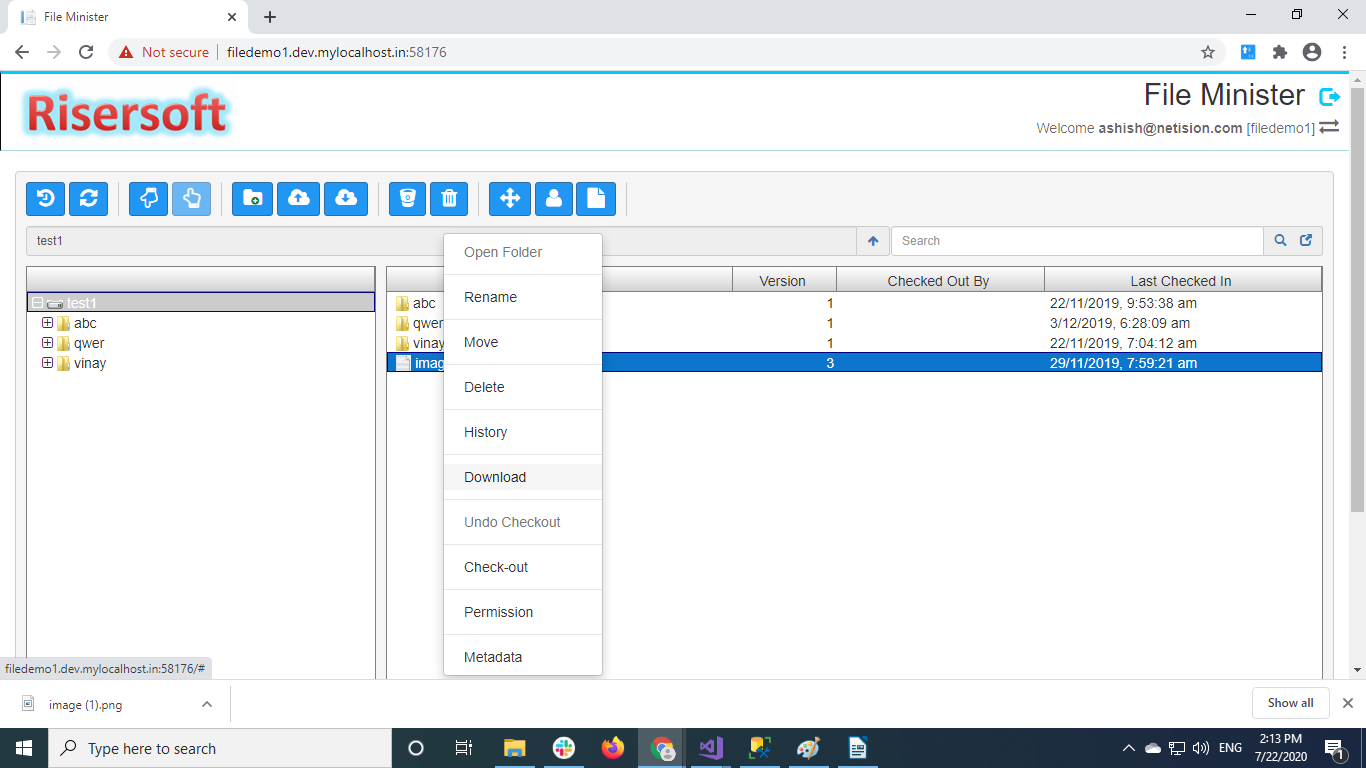Click the user permission toolbar button
Viewport: 1366px width, 768px height.
click(554, 199)
